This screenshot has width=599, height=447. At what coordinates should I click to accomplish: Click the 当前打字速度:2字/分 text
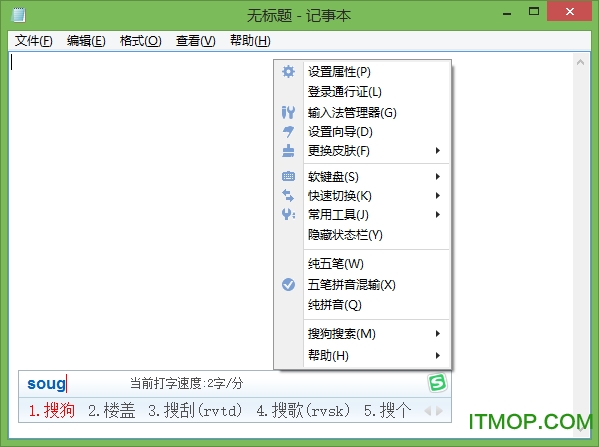(x=186, y=383)
